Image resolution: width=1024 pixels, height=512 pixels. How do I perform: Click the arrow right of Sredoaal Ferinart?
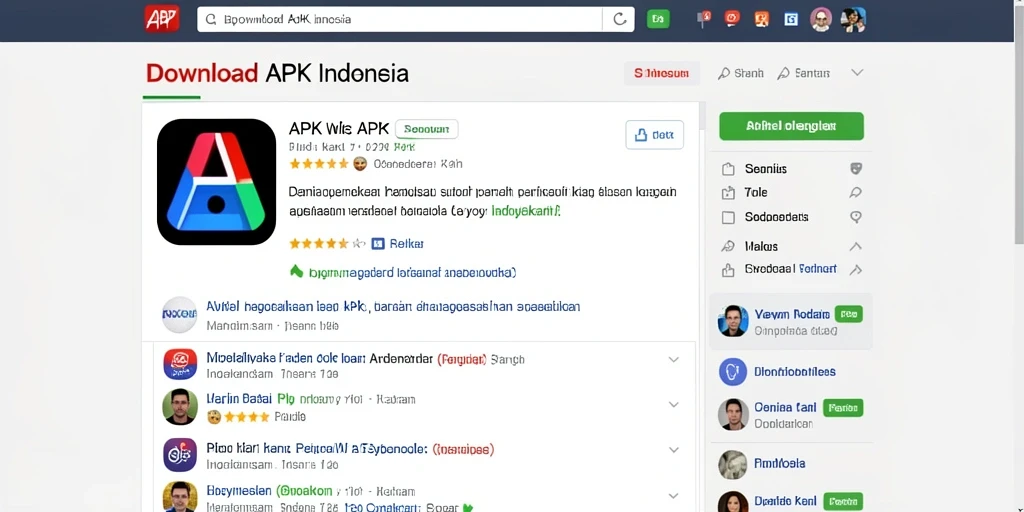tap(855, 270)
